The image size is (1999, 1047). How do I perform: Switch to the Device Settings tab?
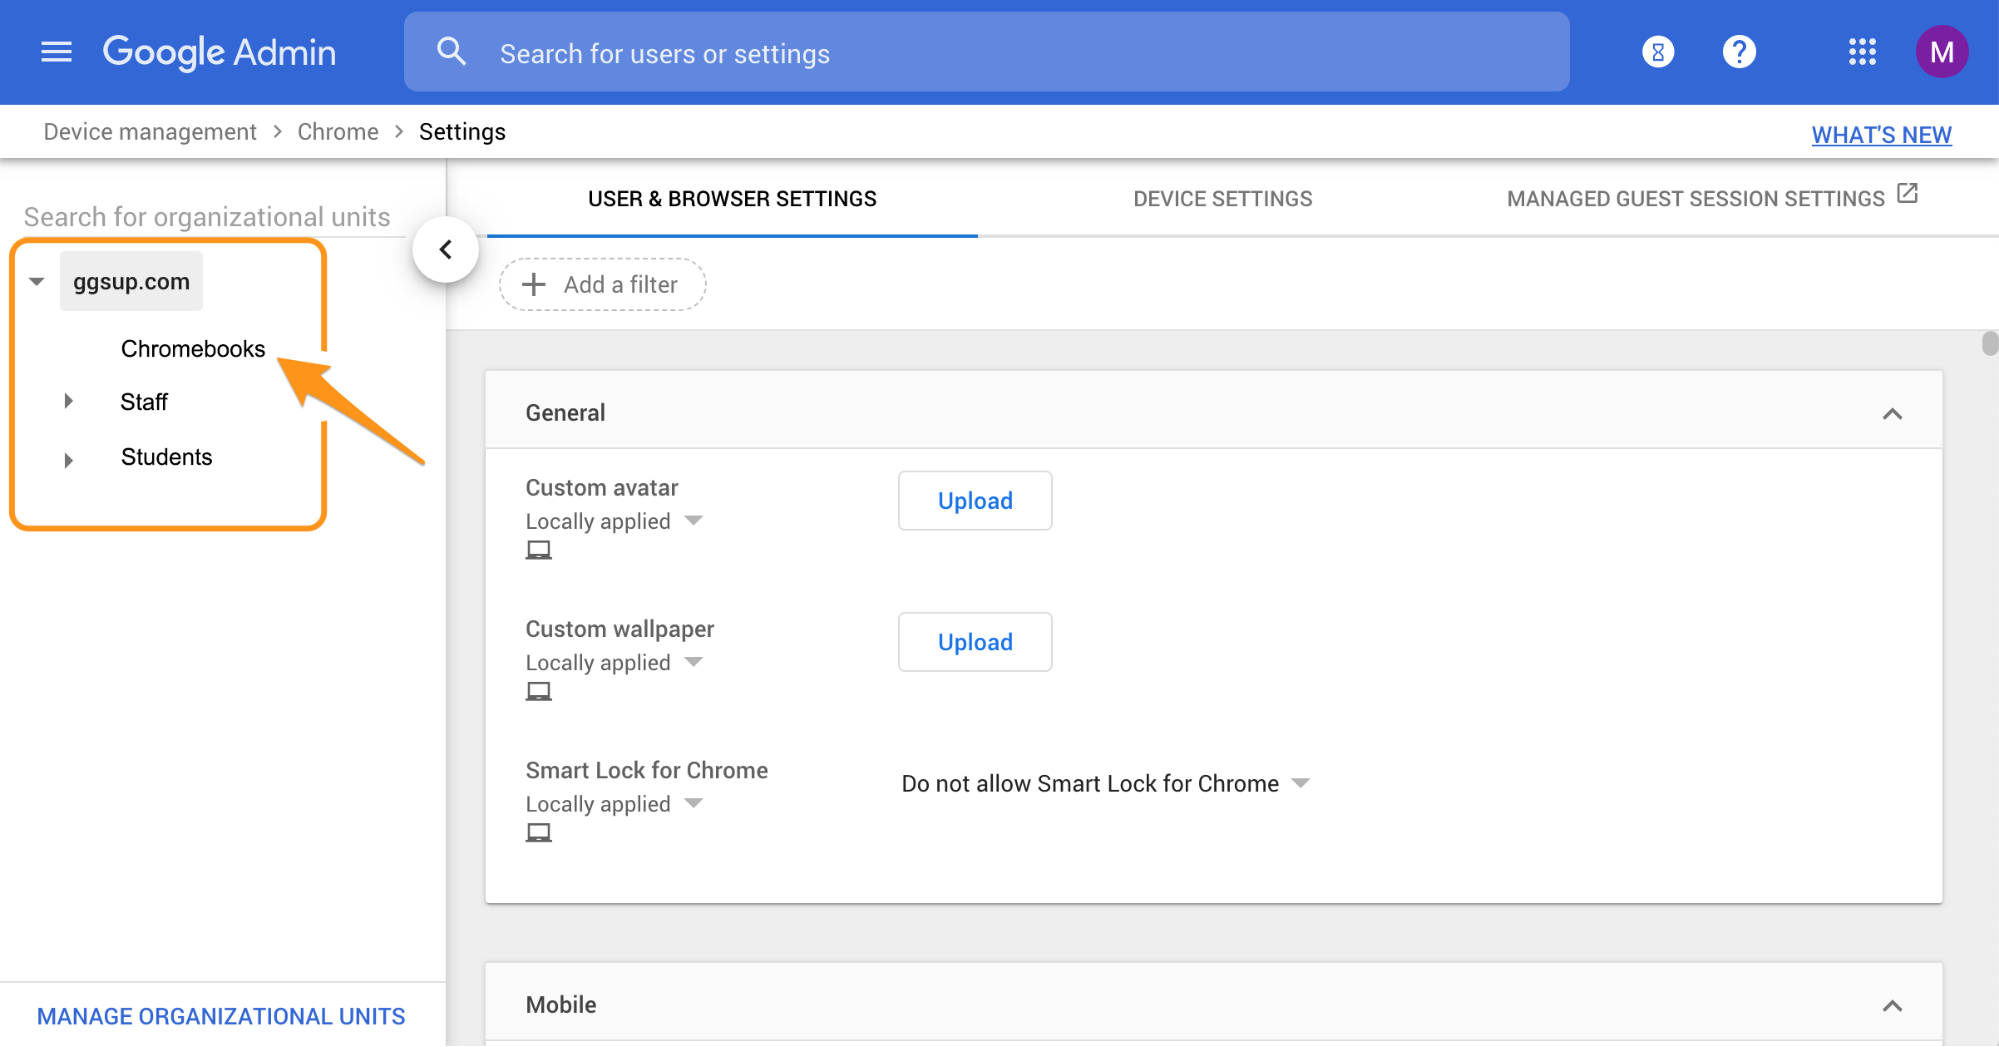coord(1222,199)
